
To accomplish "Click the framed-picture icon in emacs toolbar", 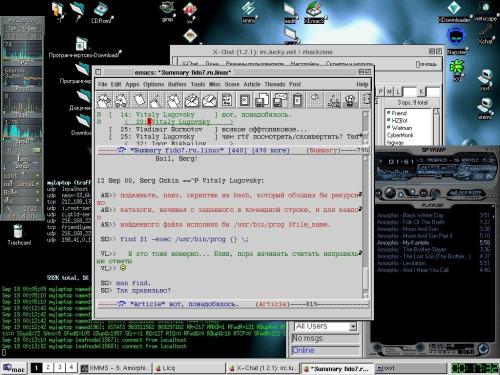I will (245, 100).
